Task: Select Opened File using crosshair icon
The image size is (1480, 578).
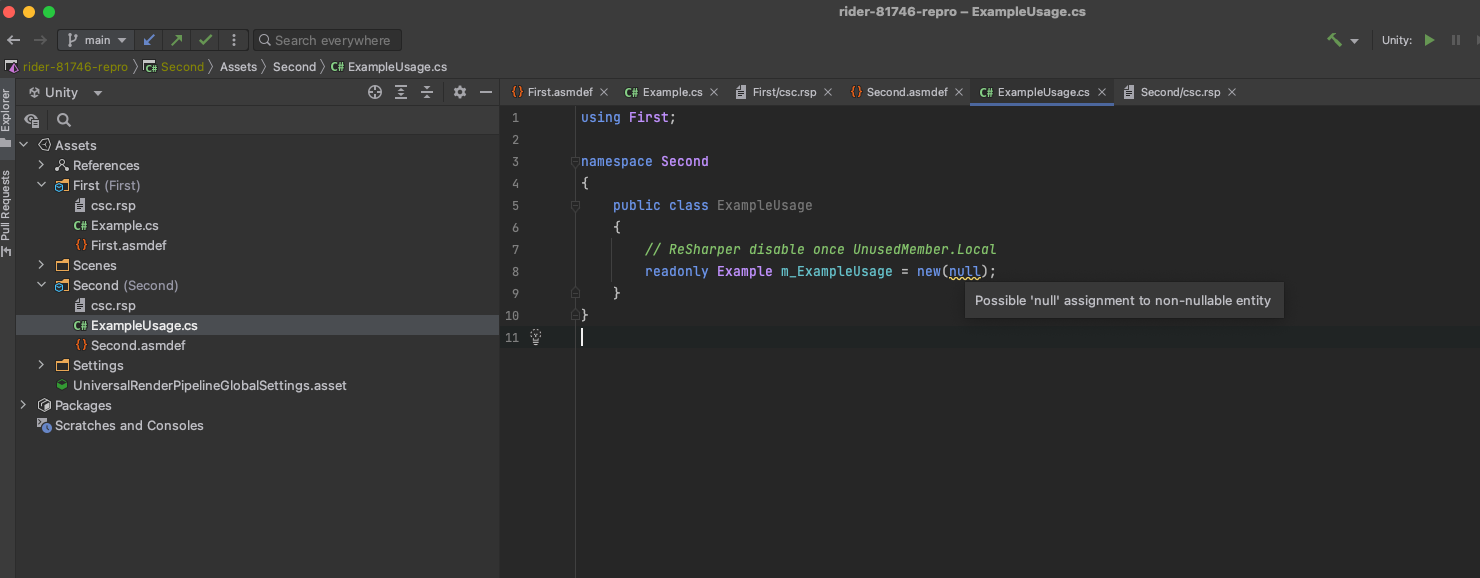Action: click(374, 91)
